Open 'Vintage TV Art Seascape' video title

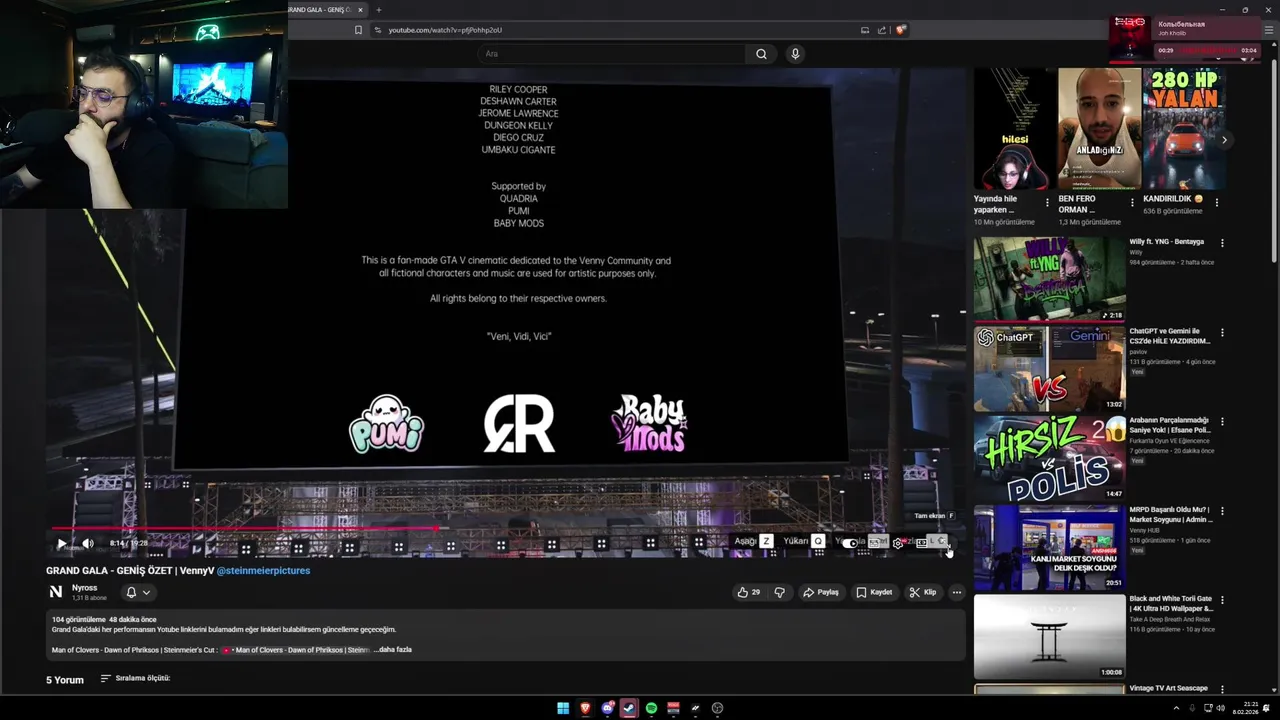pyautogui.click(x=1169, y=688)
